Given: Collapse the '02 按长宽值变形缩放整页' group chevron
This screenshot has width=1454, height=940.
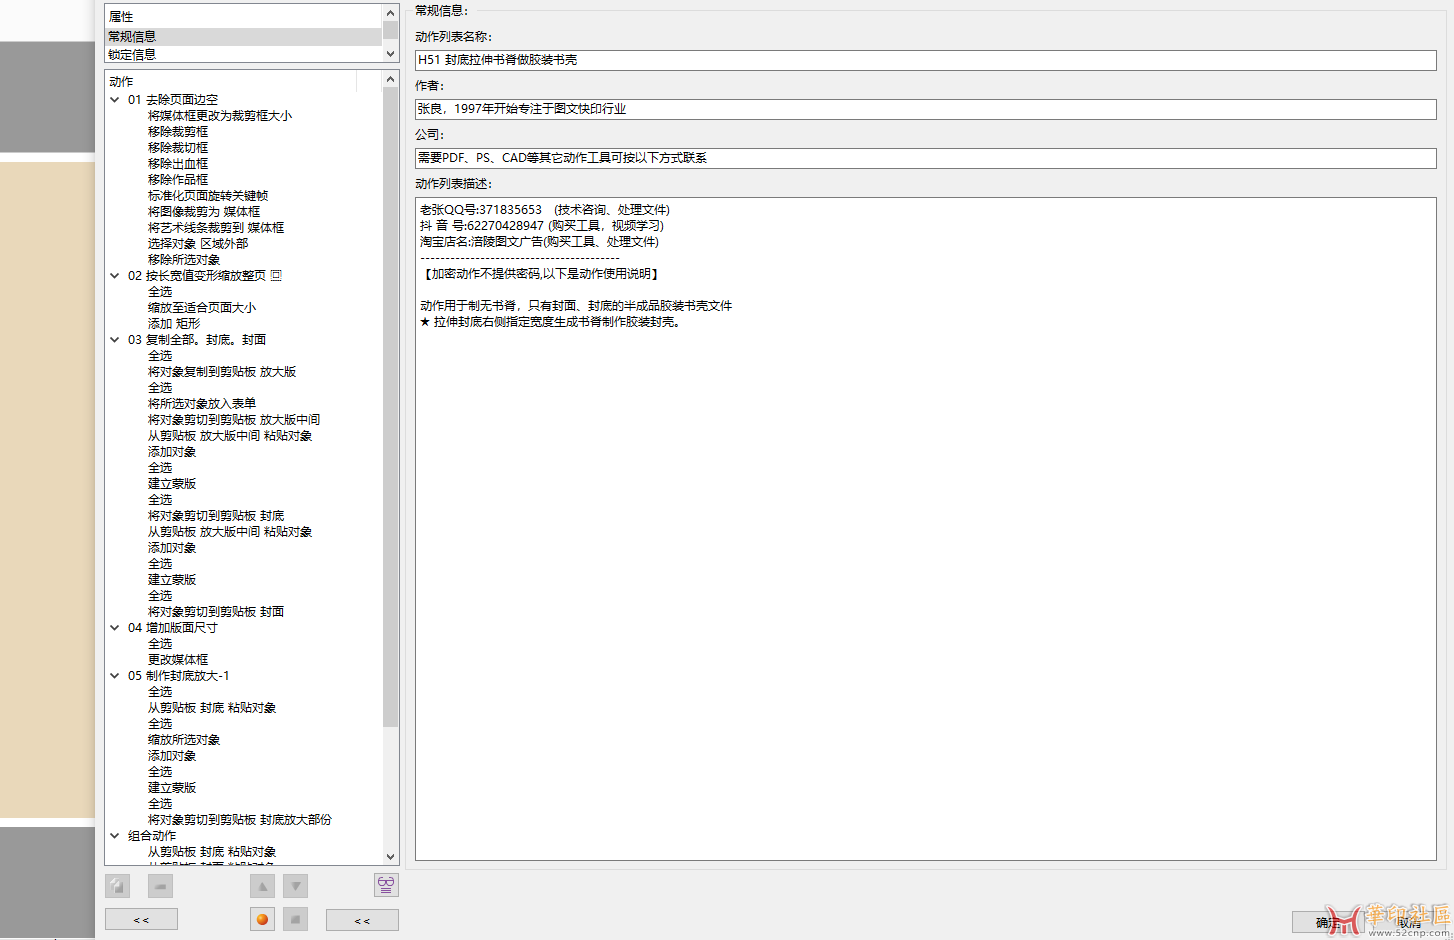Looking at the screenshot, I should click(115, 276).
